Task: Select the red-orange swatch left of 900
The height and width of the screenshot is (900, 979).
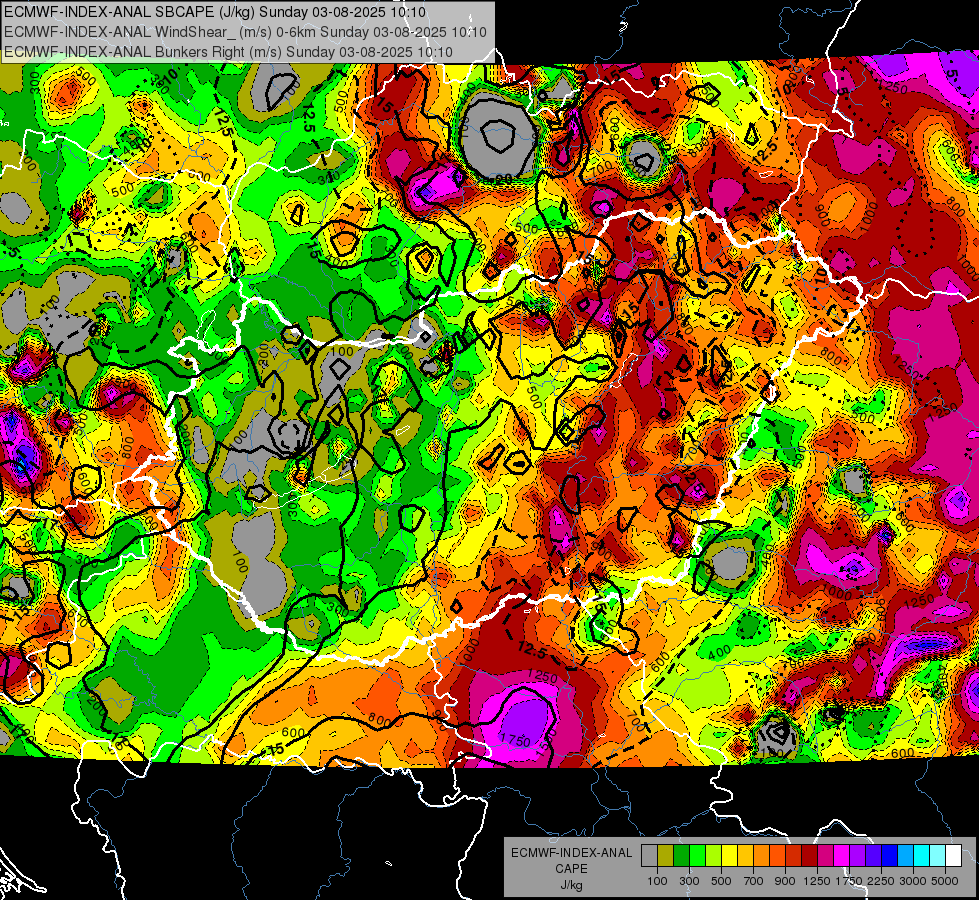Action: 777,855
